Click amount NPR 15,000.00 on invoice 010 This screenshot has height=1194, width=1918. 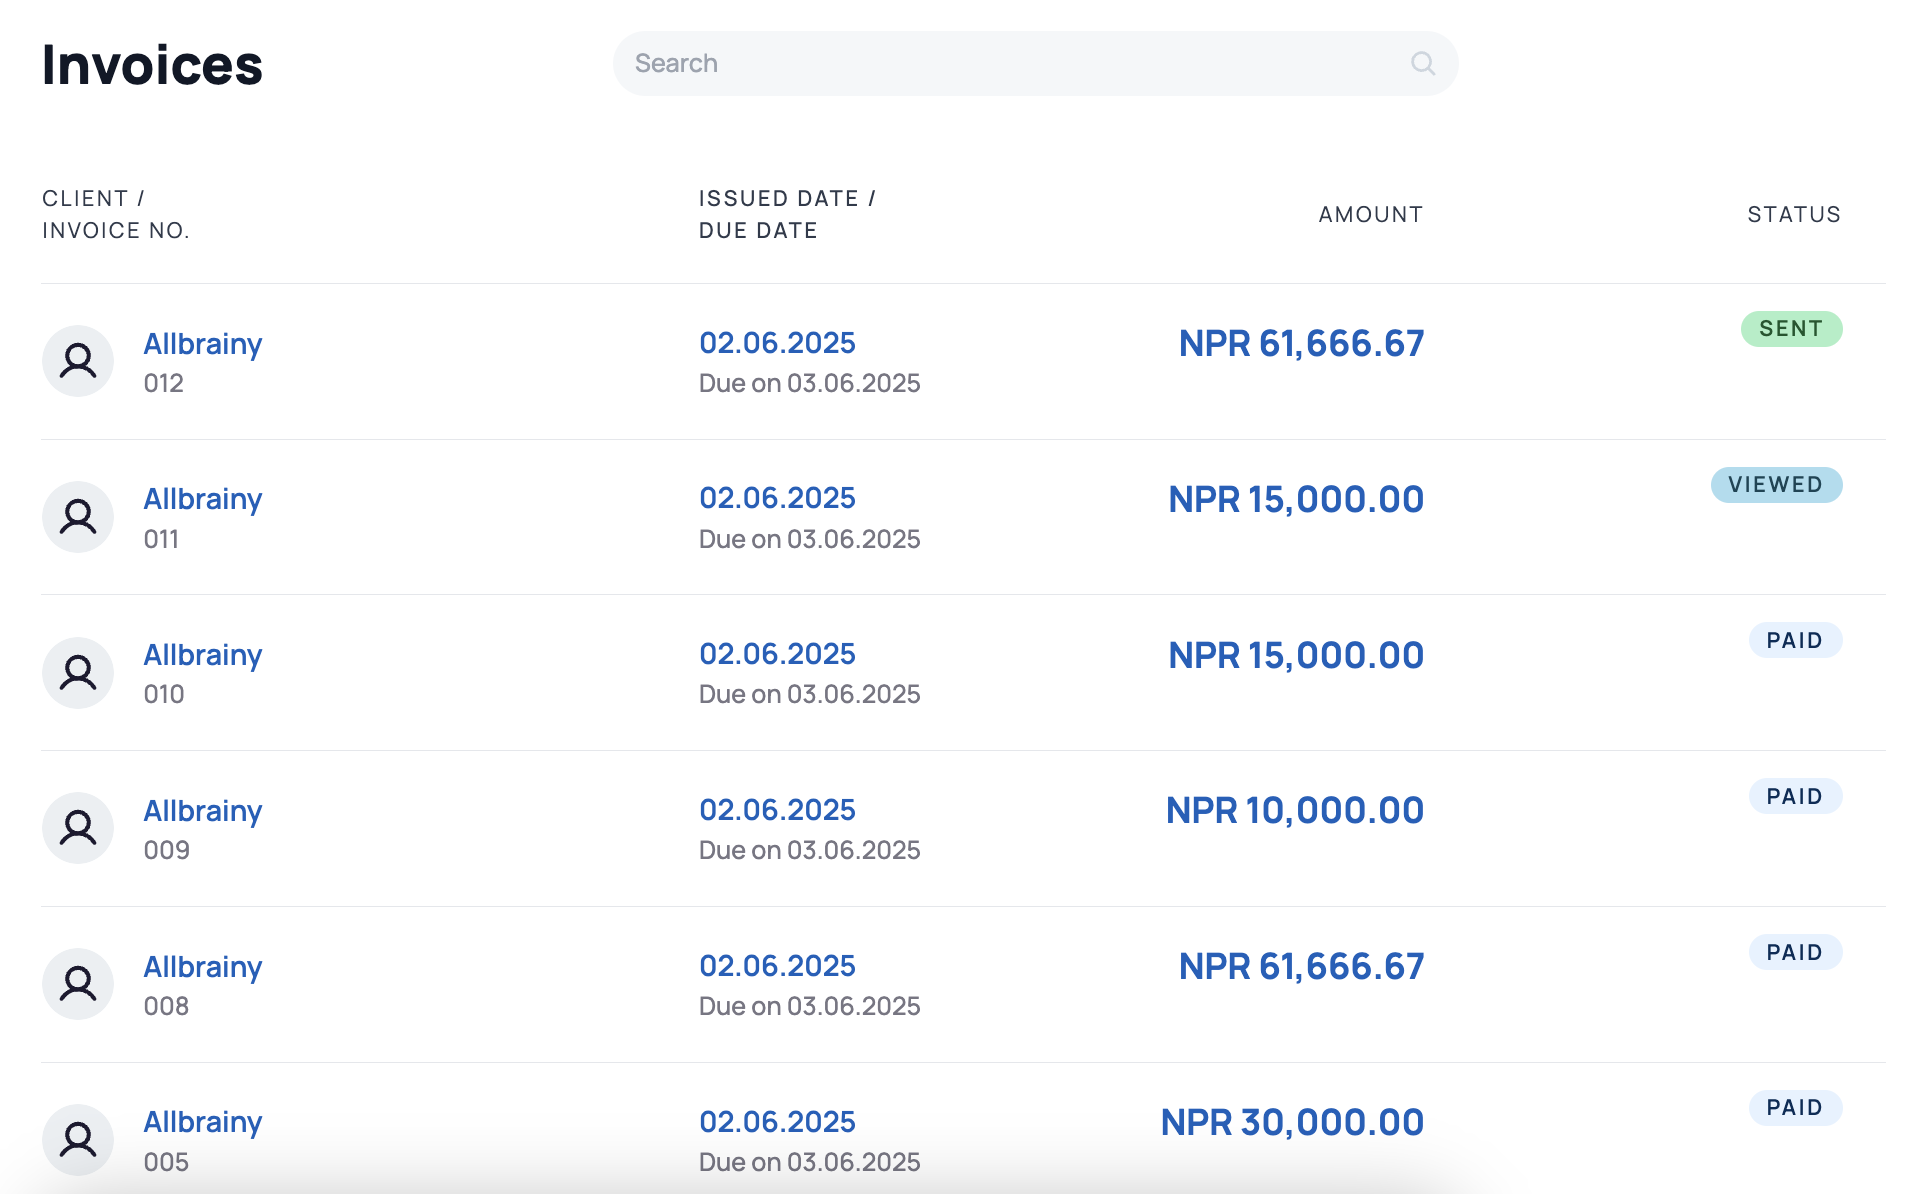(x=1296, y=655)
